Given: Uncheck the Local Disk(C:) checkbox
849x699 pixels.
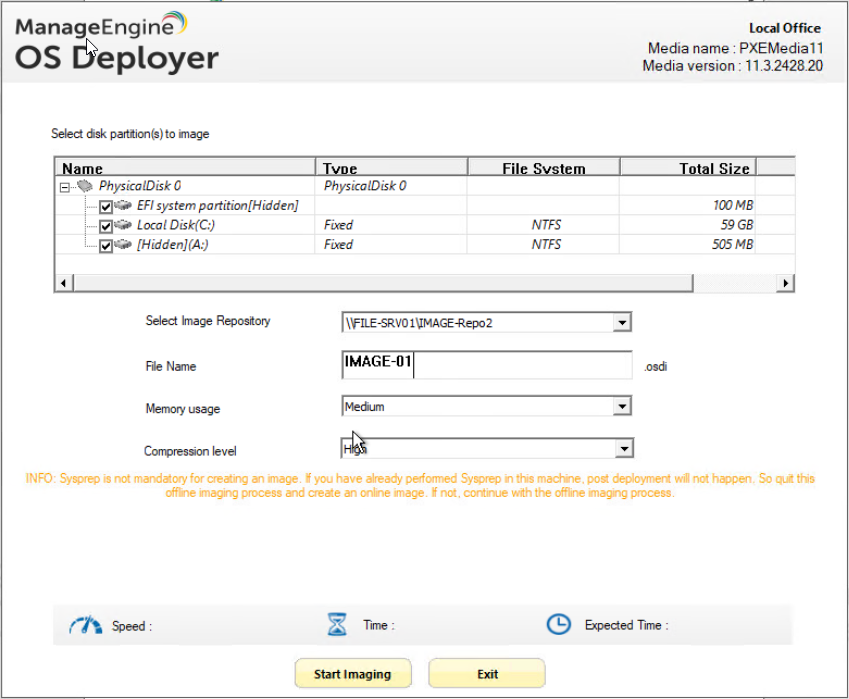Looking at the screenshot, I should click(x=106, y=225).
